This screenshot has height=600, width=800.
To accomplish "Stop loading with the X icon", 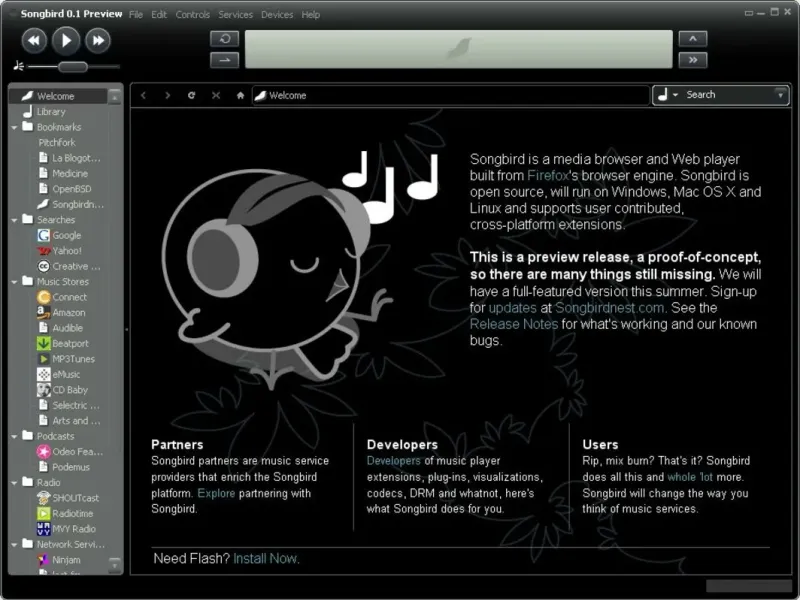I will 216,95.
